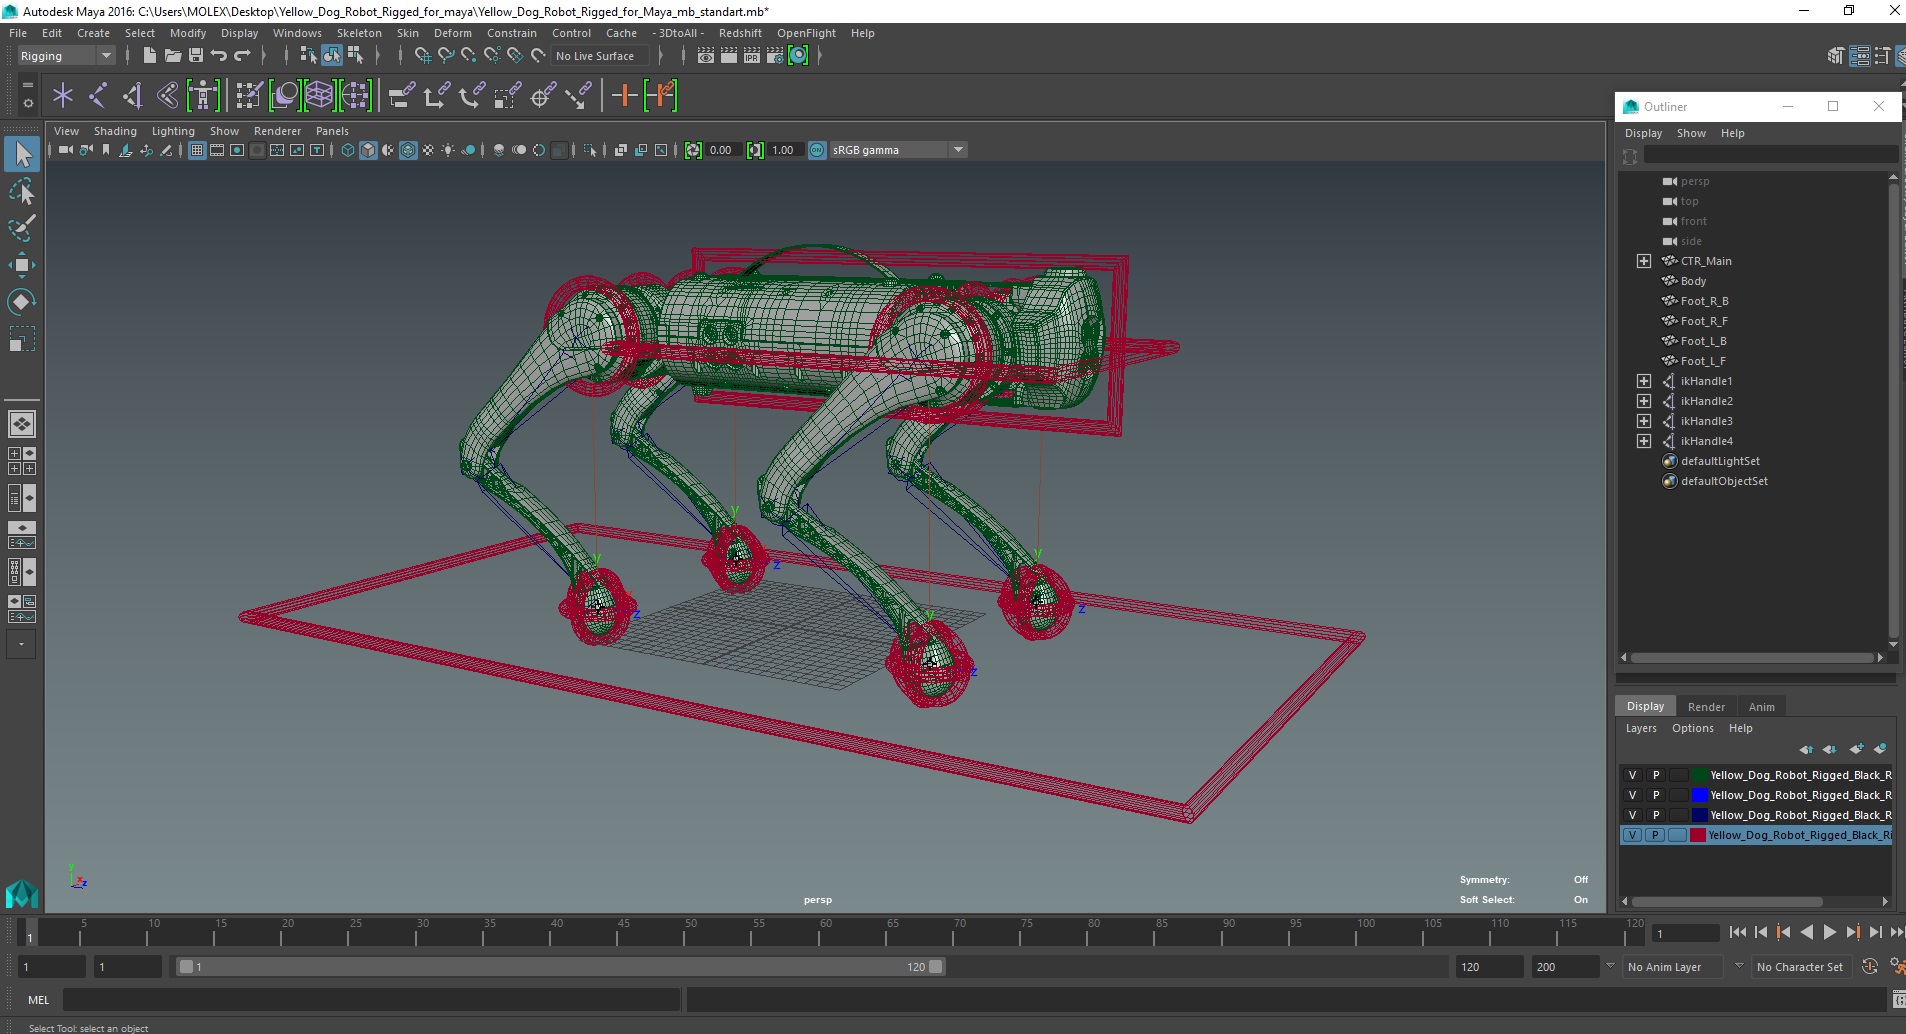Image resolution: width=1906 pixels, height=1034 pixels.
Task: Toggle V visibility on selected red layer
Action: (1633, 835)
